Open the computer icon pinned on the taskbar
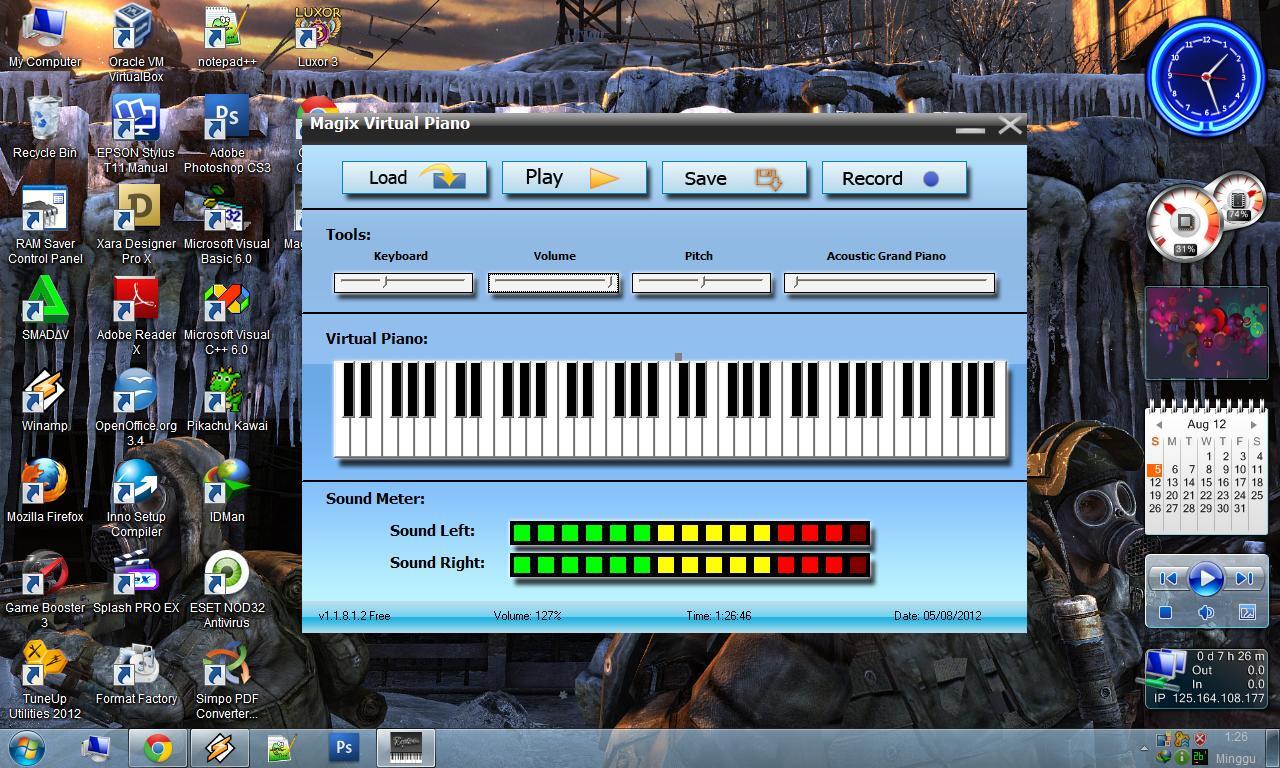This screenshot has width=1280, height=768. click(x=97, y=748)
